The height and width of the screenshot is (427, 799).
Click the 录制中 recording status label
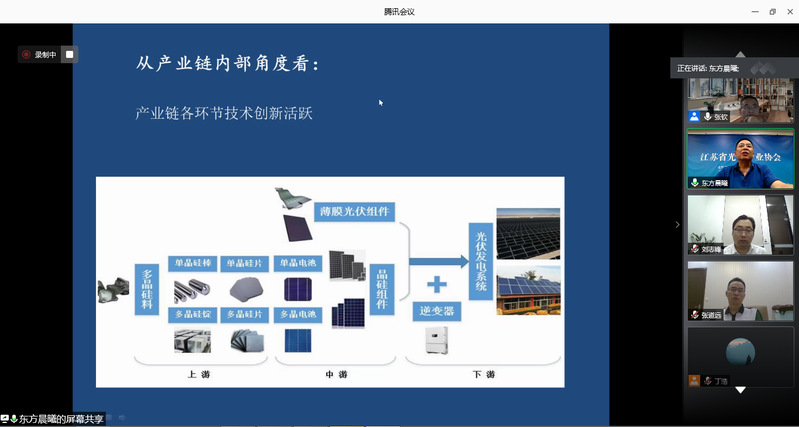(46, 55)
